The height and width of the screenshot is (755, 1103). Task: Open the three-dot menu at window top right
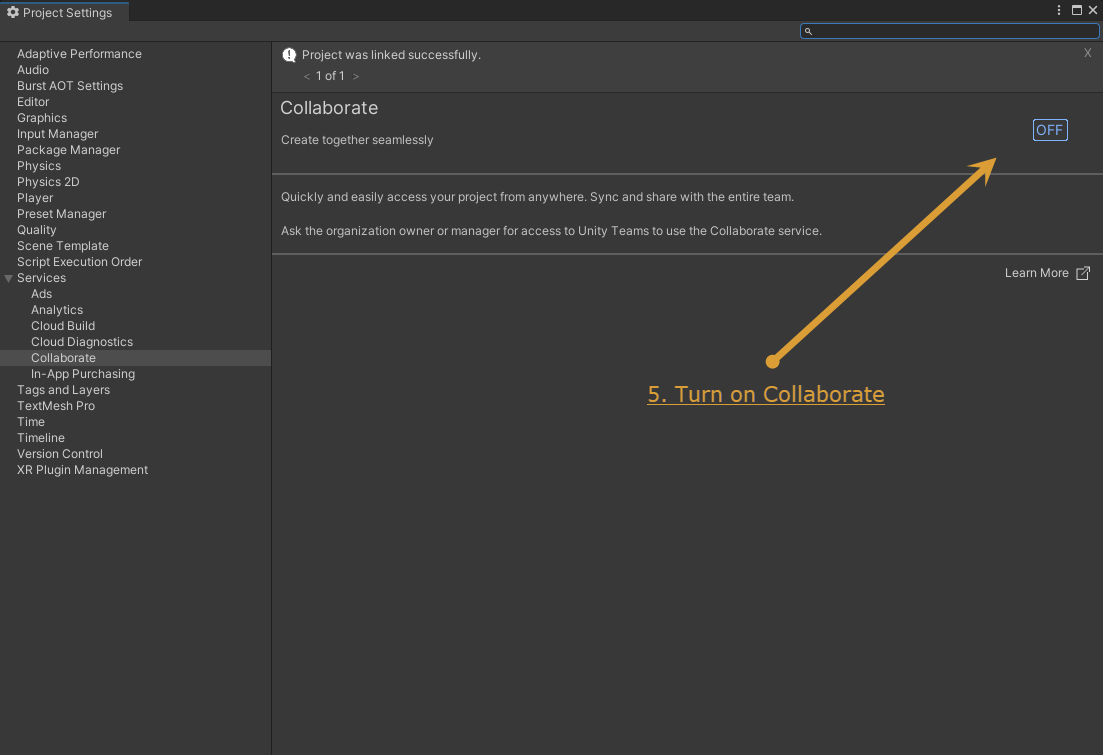pyautogui.click(x=1058, y=9)
